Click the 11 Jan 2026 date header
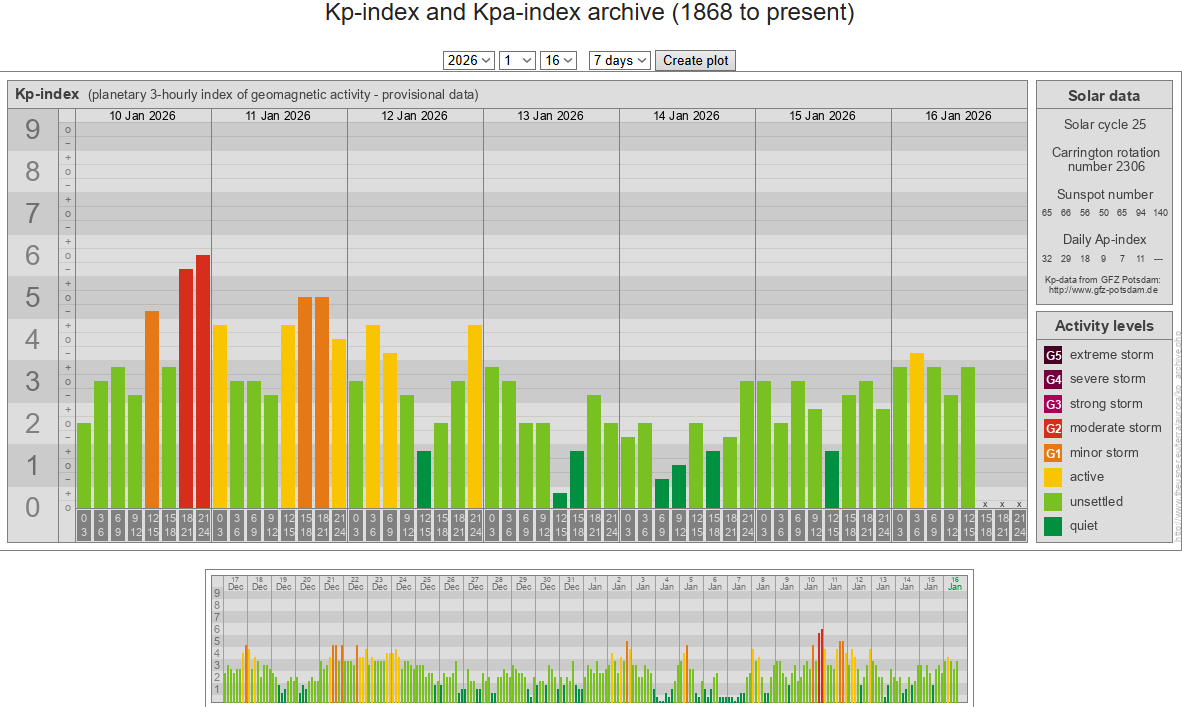Screen dimensions: 1182x707 (278, 115)
